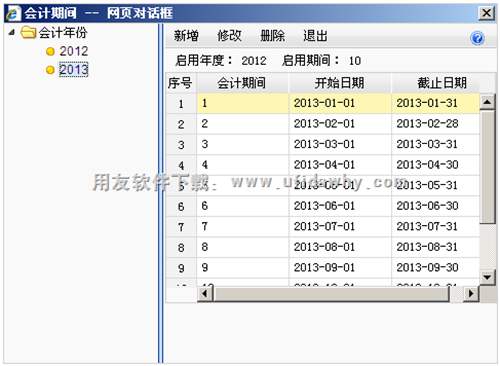This screenshot has width=500, height=366.
Task: Click 新增 to add a period
Action: 186,36
